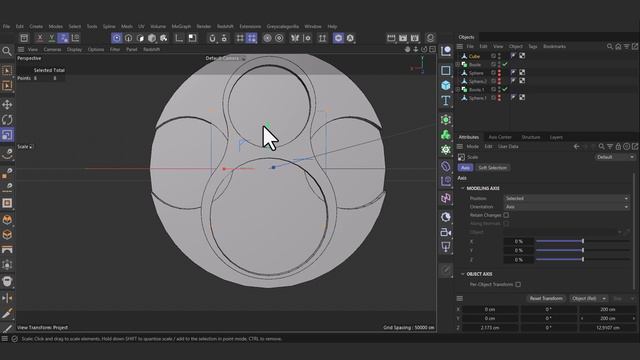The width and height of the screenshot is (640, 360).
Task: Open Render to Picture Viewer clapperboard icon
Action: click(x=403, y=38)
